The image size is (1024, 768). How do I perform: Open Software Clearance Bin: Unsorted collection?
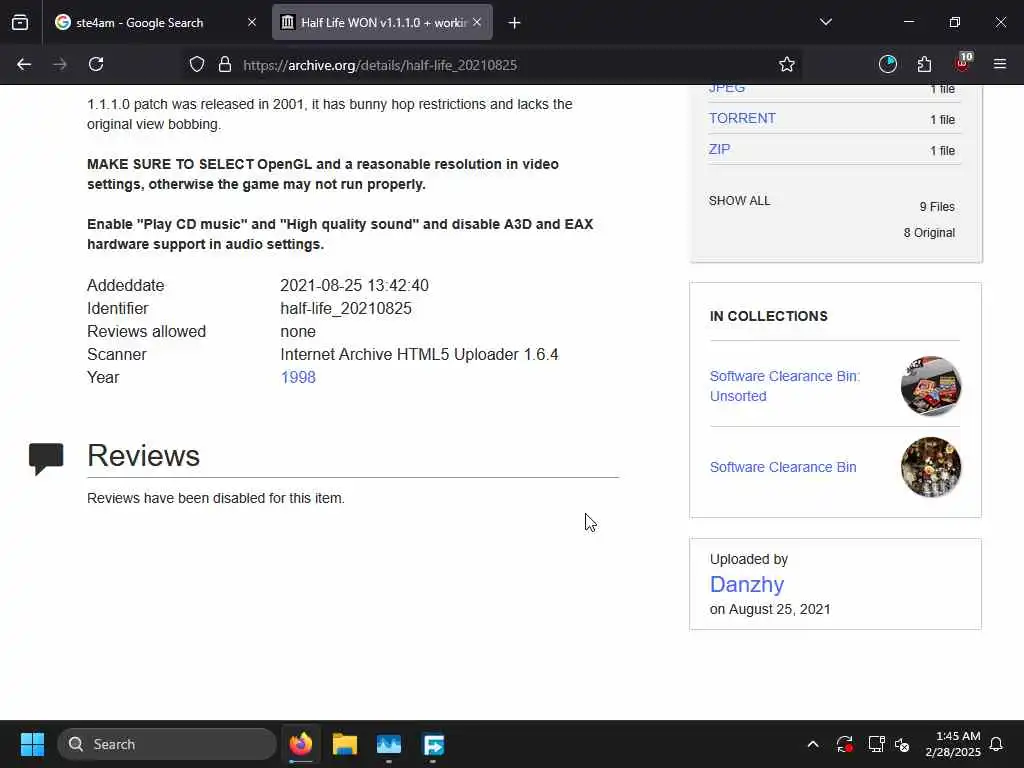[x=785, y=386]
